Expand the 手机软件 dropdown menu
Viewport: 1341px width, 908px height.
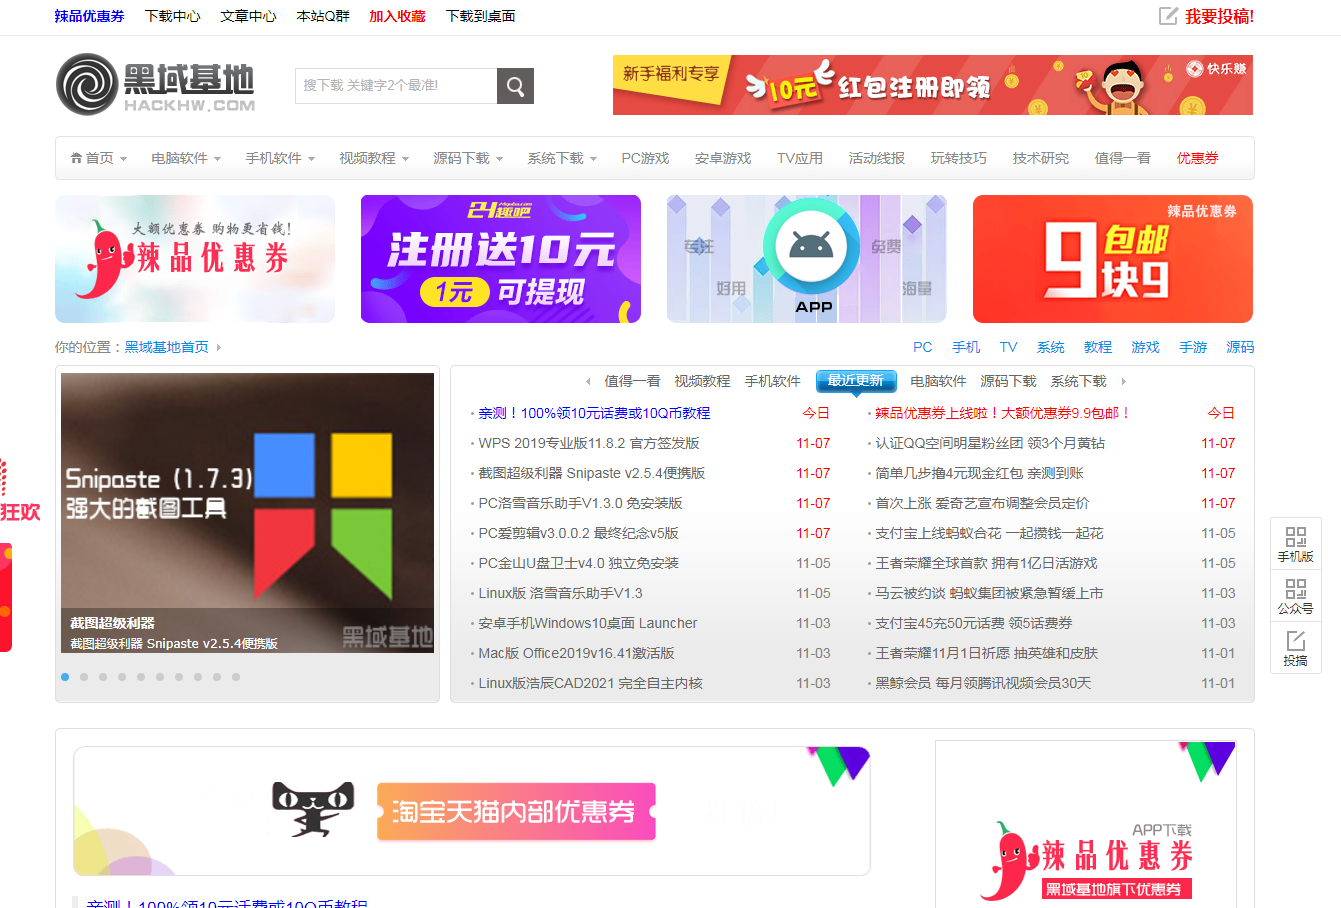(280, 158)
